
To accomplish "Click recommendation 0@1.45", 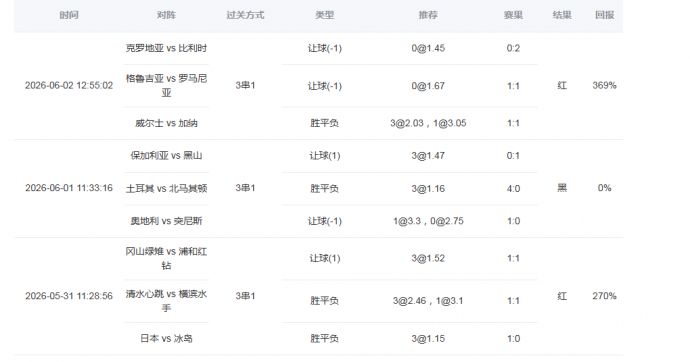I will click(x=428, y=48).
